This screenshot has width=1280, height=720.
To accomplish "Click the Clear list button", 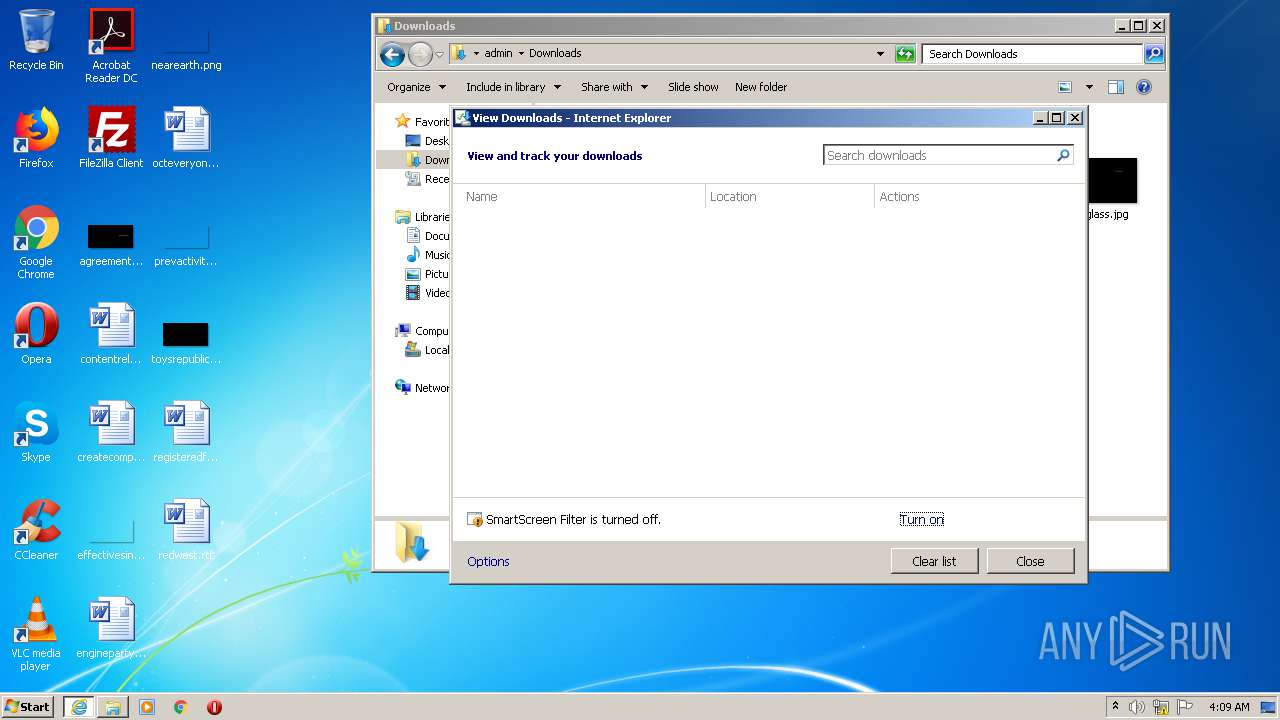I will click(934, 561).
